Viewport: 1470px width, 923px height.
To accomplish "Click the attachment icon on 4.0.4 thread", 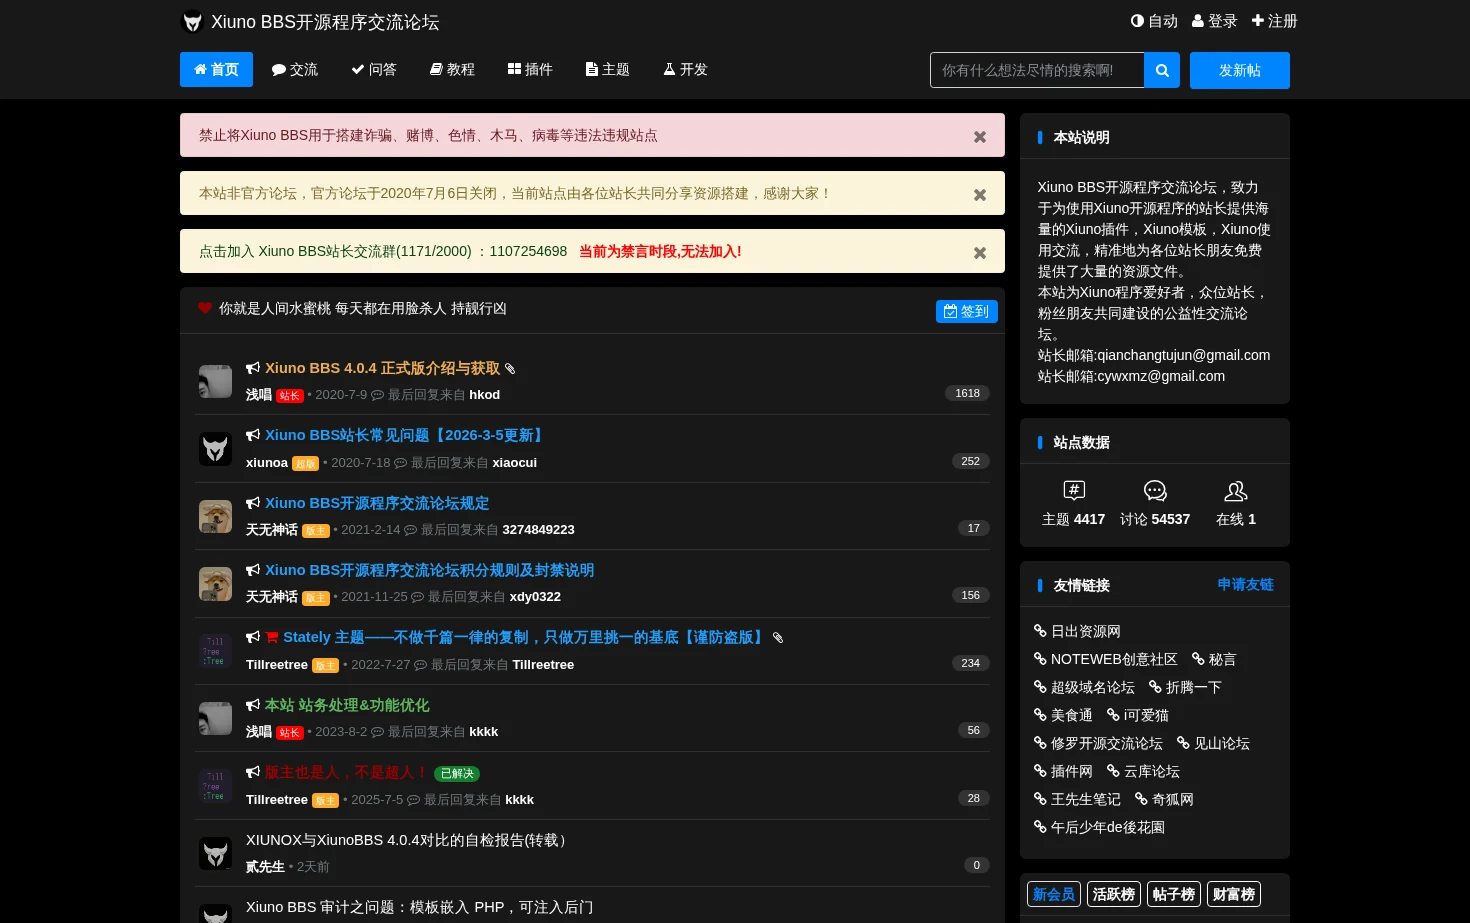I will tap(510, 369).
